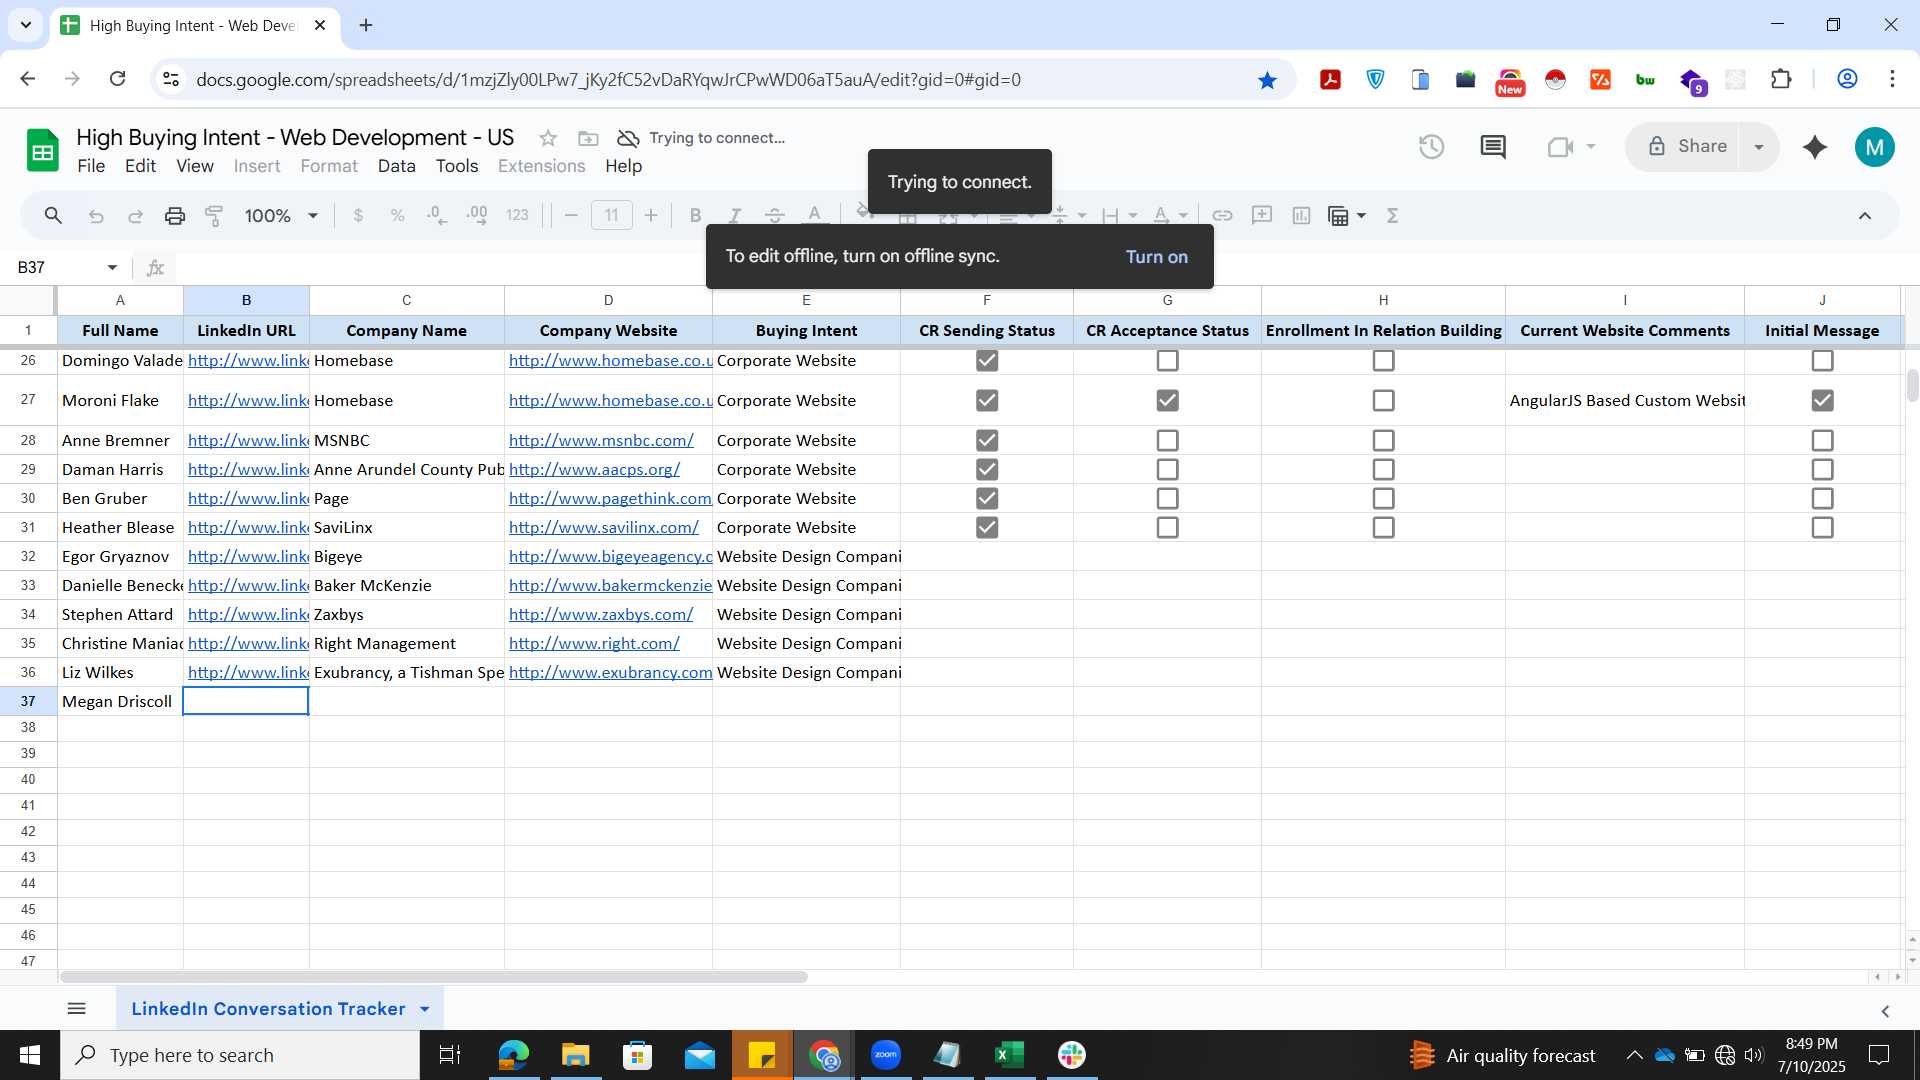The height and width of the screenshot is (1080, 1920).
Task: Check Enrollment checkbox for Daman Harris
Action: [1383, 470]
